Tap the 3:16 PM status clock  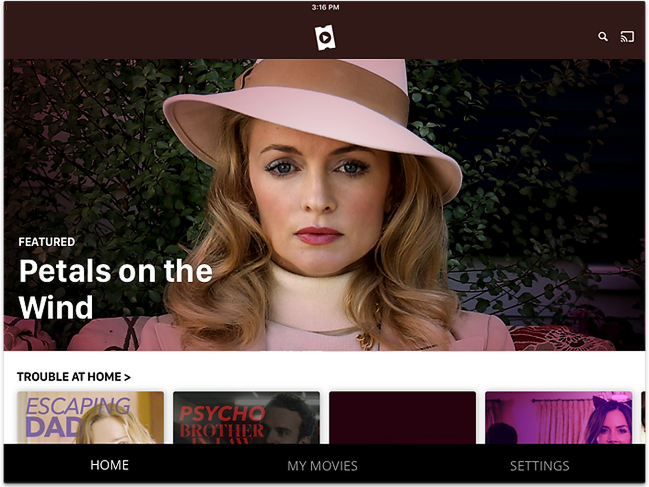325,7
